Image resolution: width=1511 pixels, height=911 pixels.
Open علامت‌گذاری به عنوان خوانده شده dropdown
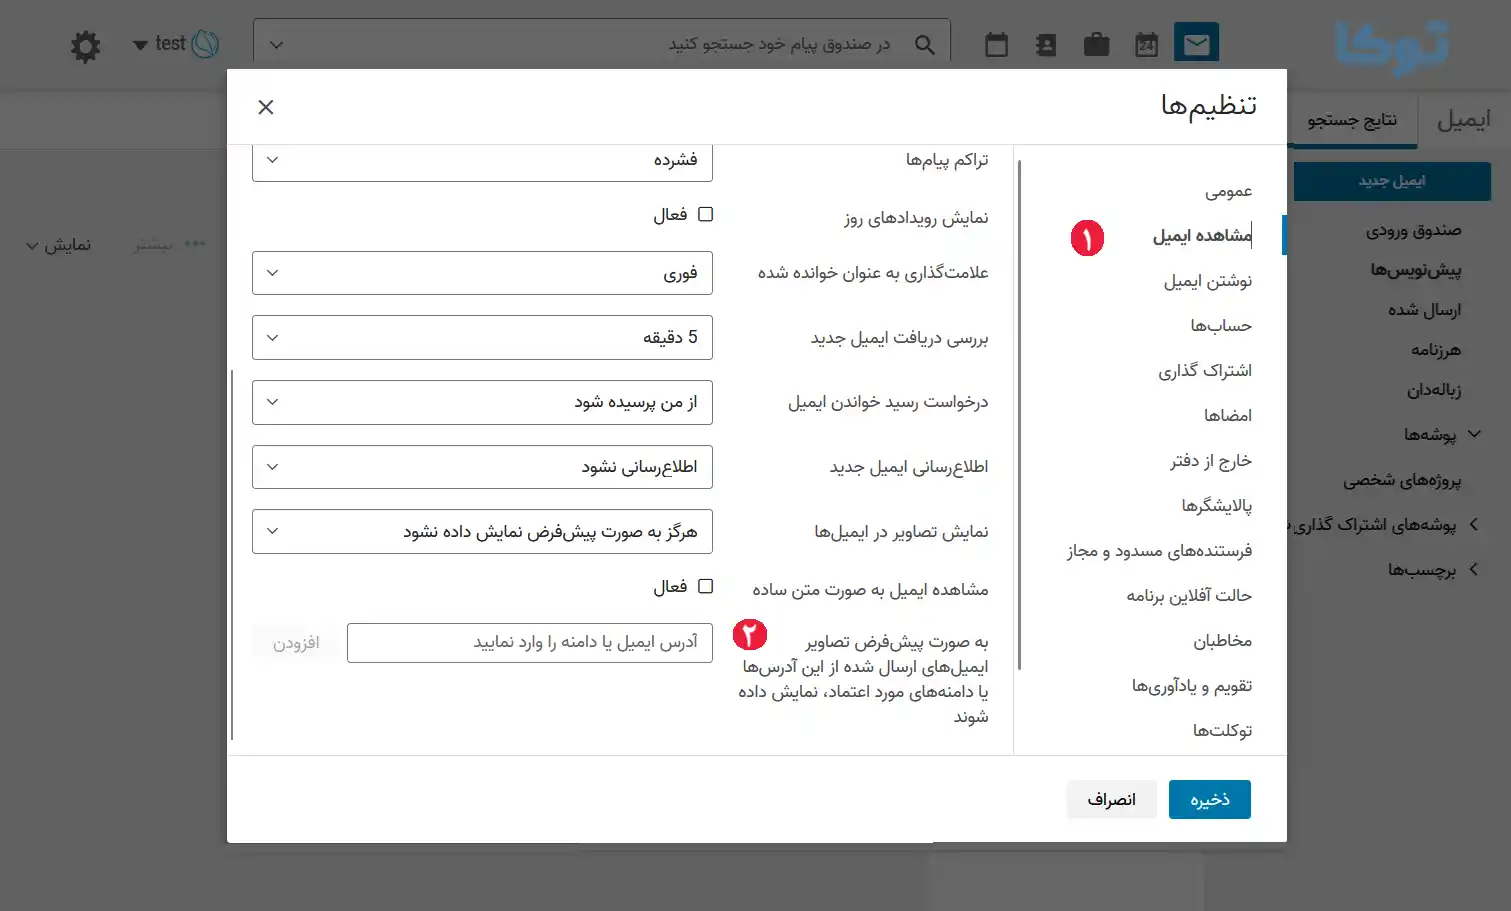coord(482,273)
